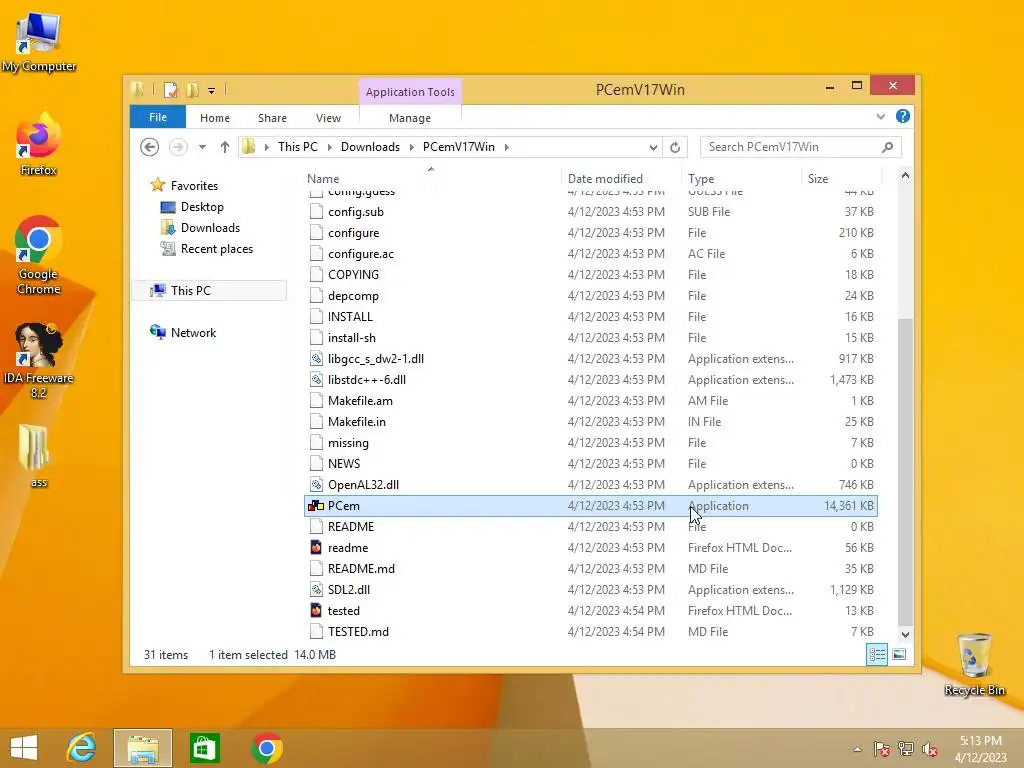Click the Windows Start button

click(24, 748)
